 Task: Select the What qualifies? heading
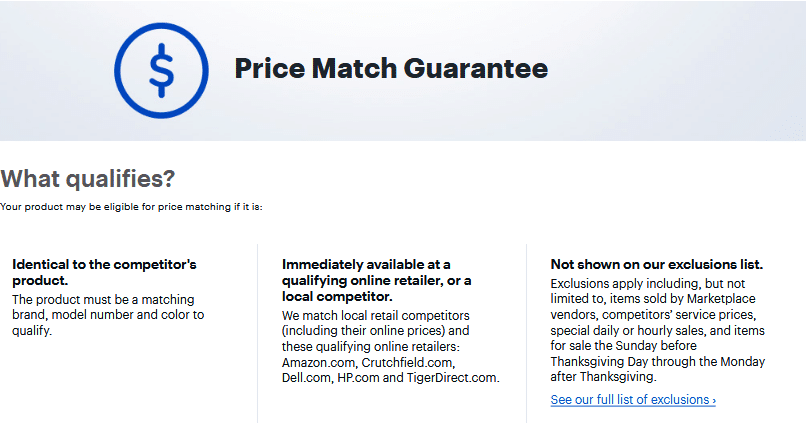click(88, 178)
